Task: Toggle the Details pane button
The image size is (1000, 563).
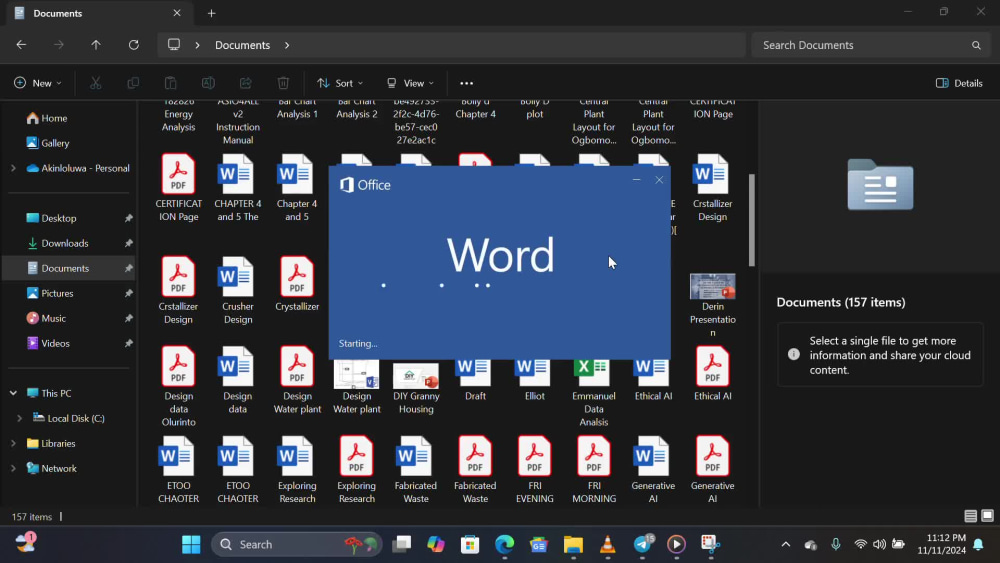Action: 959,83
